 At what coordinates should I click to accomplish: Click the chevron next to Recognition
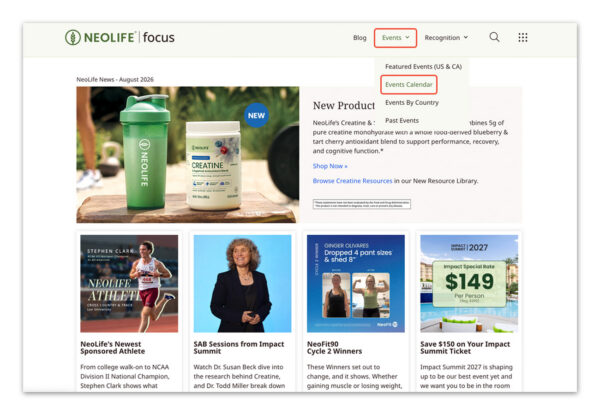click(x=466, y=37)
